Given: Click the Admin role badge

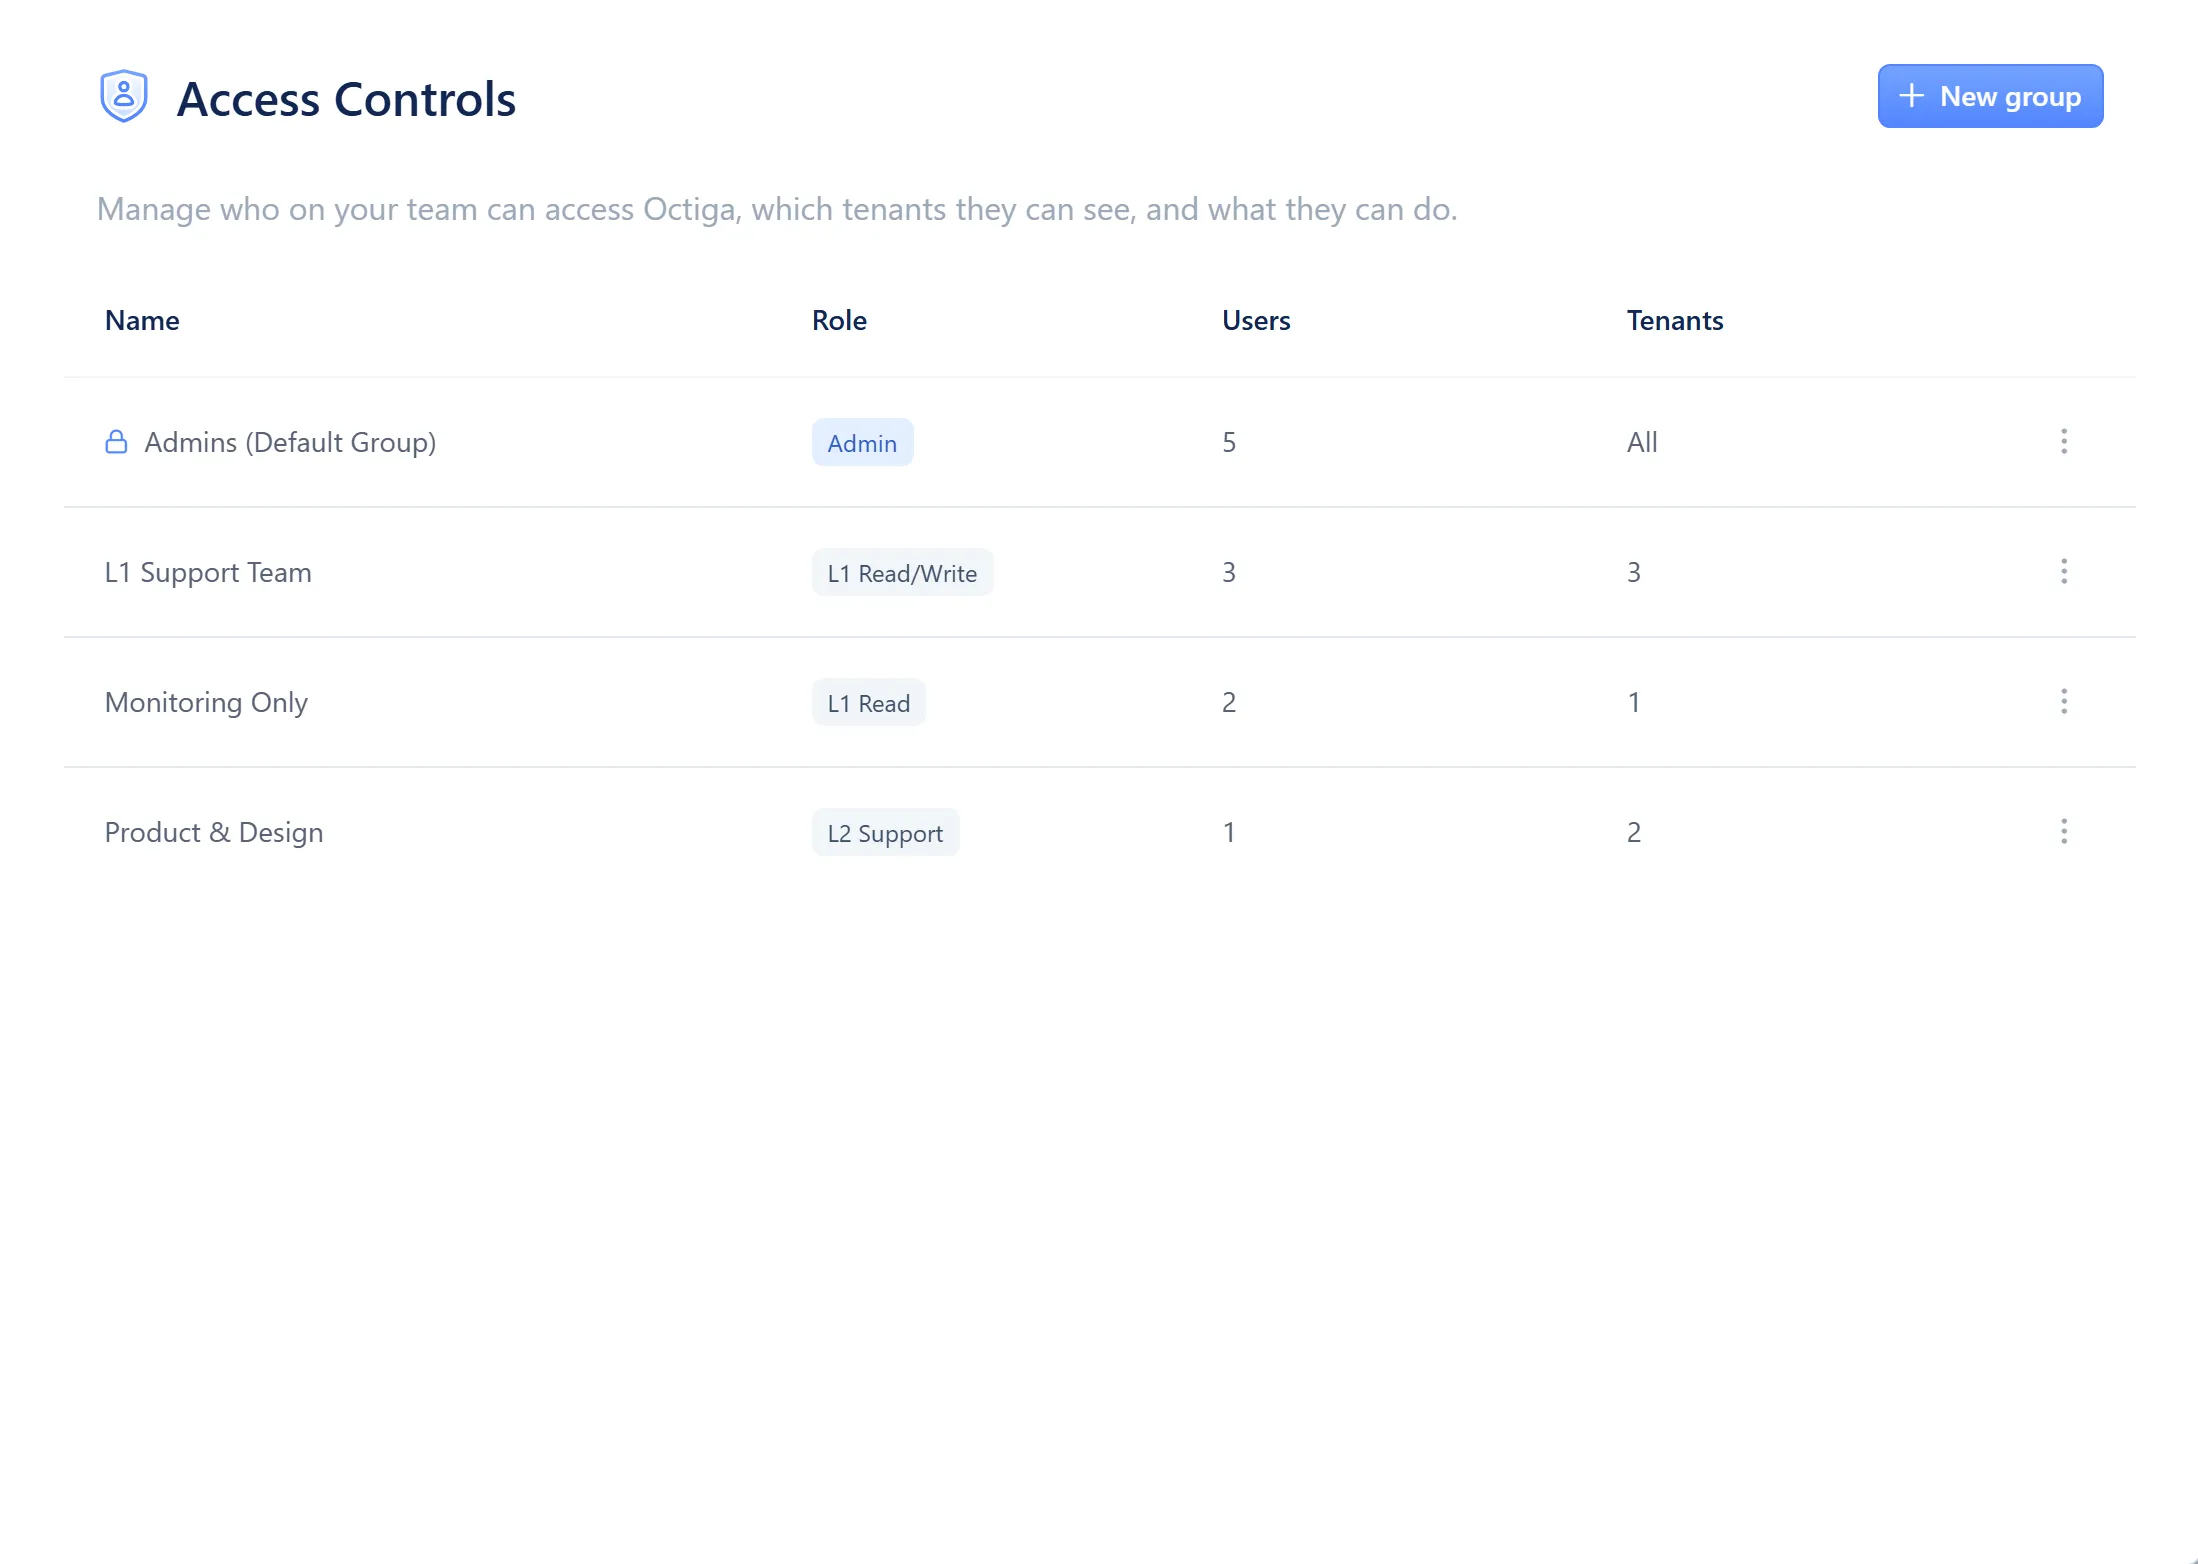Looking at the screenshot, I should 862,442.
